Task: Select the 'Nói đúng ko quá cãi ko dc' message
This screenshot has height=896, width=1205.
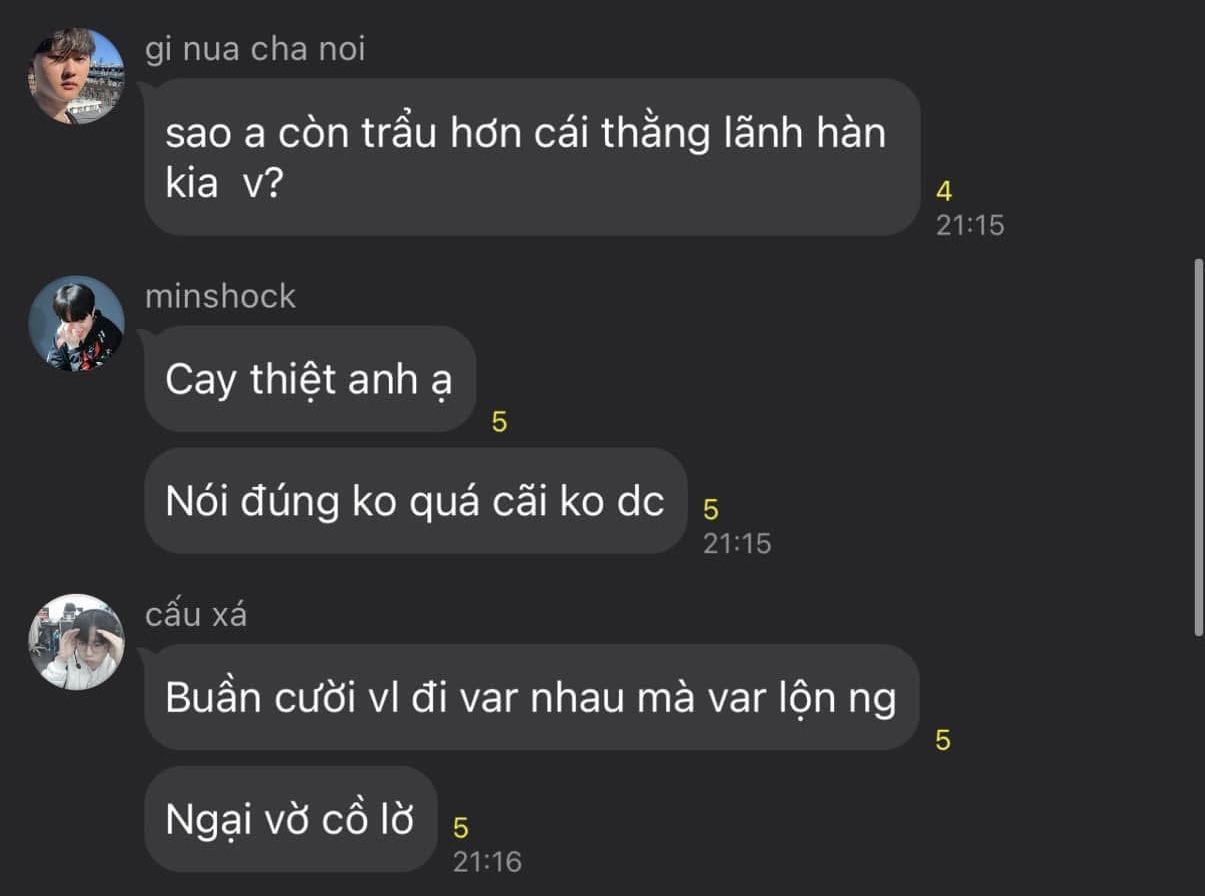Action: [416, 501]
